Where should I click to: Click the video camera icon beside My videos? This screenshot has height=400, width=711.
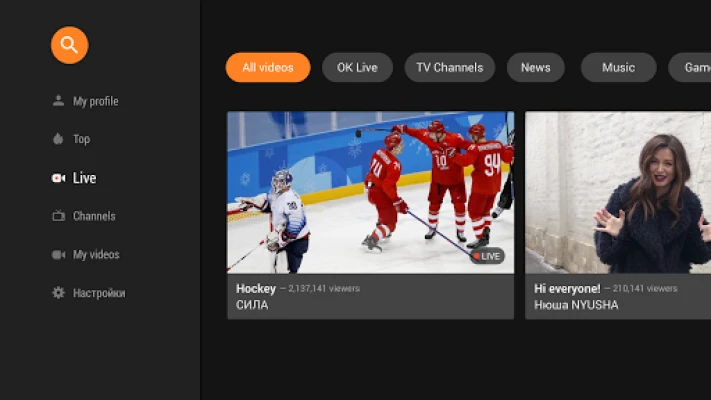(x=58, y=255)
